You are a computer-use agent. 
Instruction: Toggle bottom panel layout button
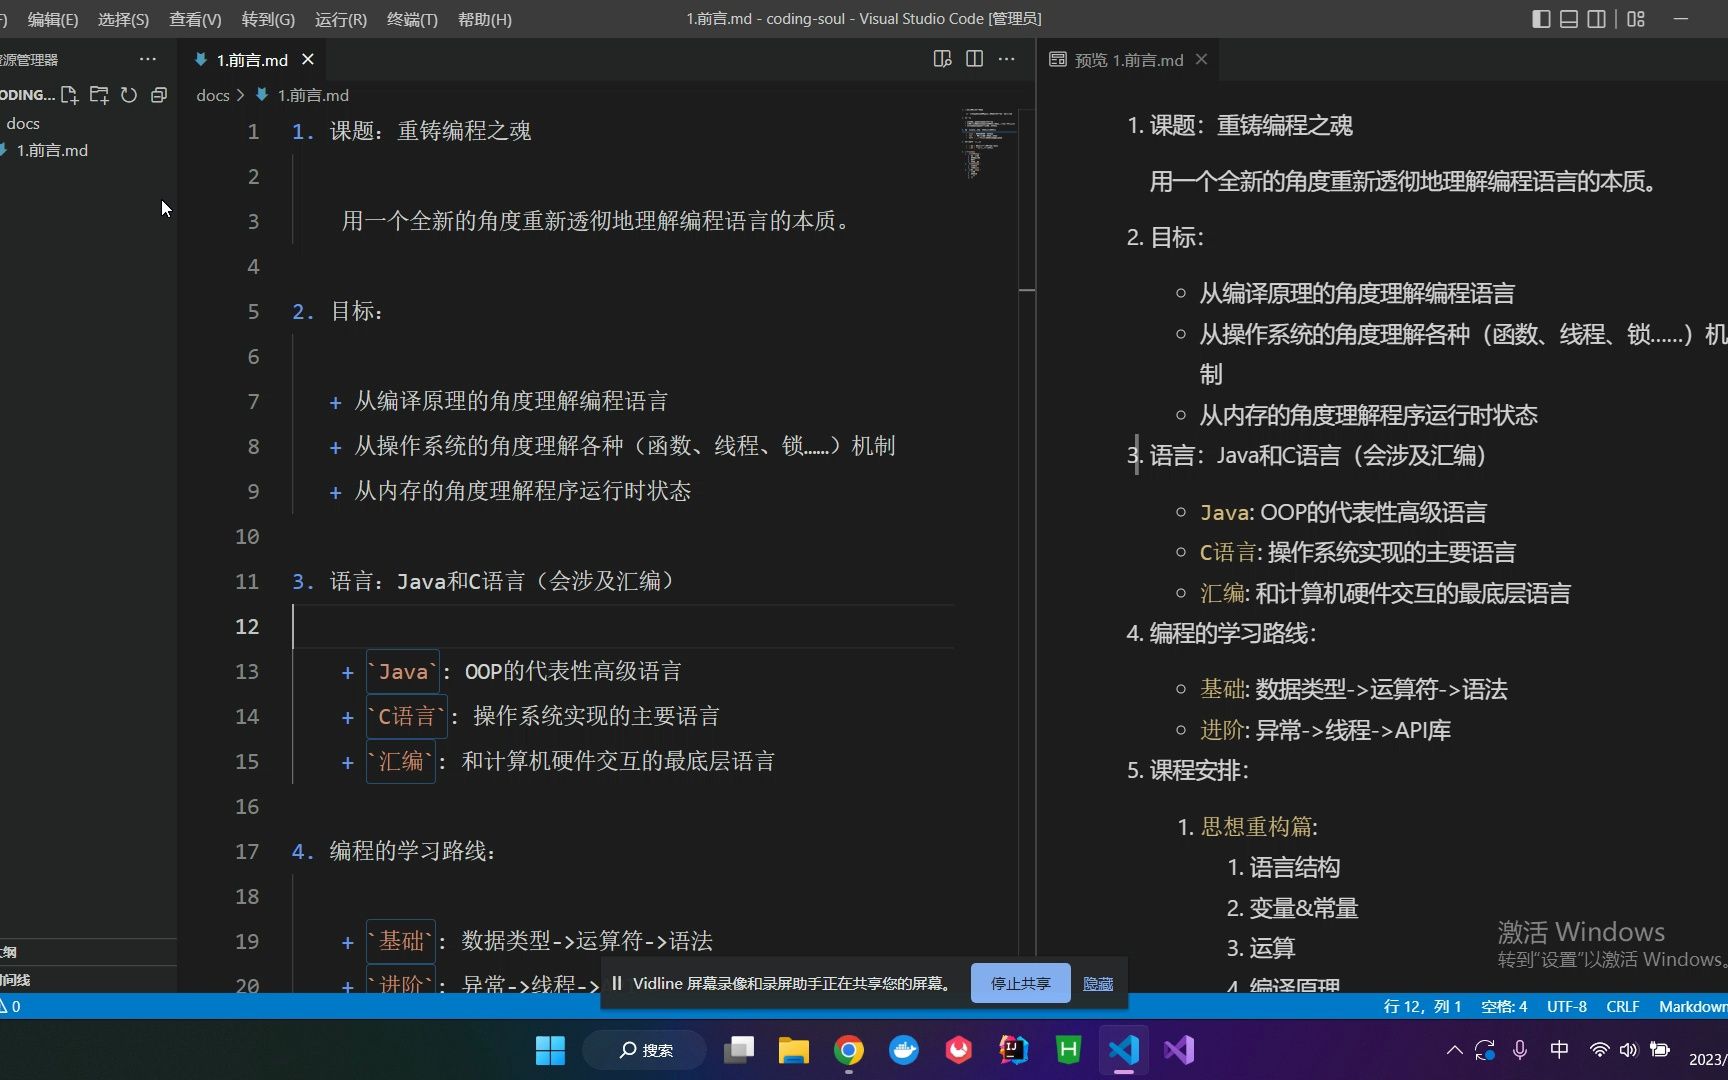point(1569,18)
